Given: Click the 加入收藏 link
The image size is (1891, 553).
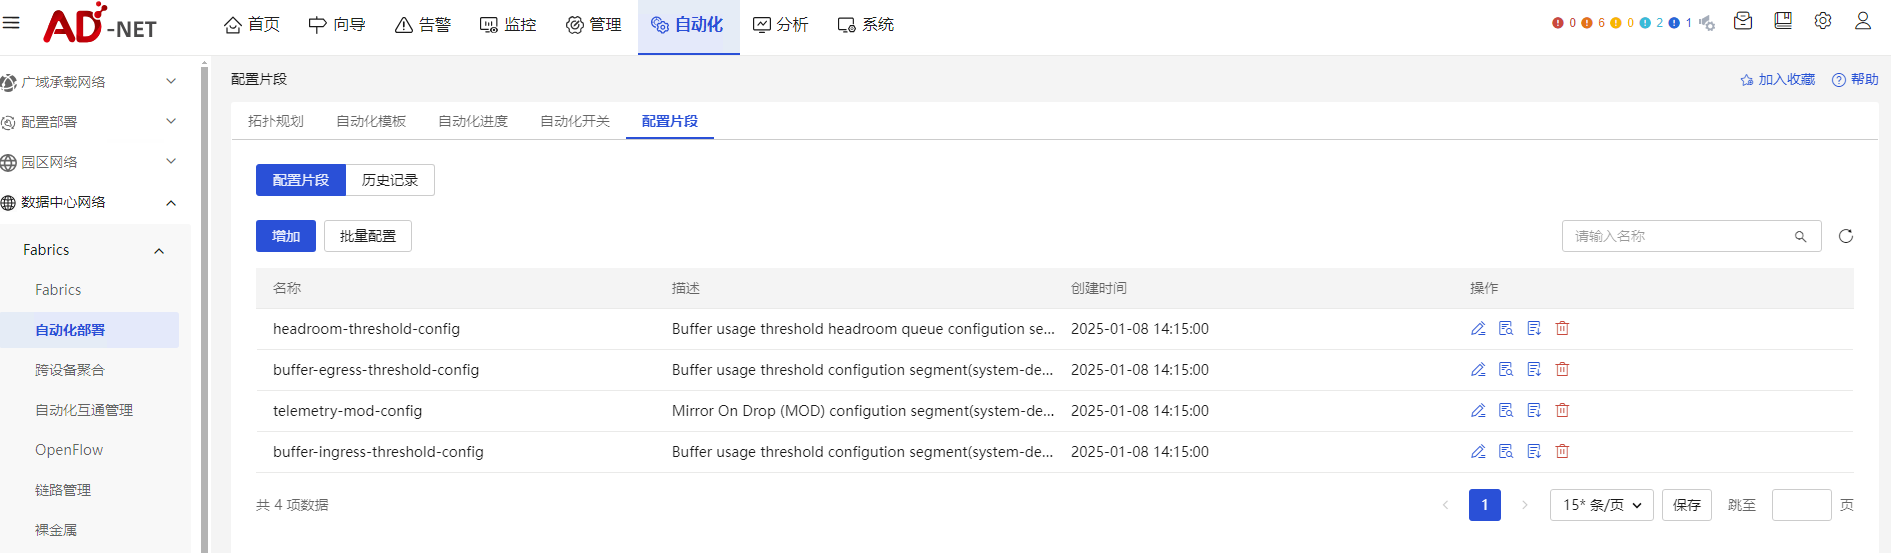Looking at the screenshot, I should coord(1778,80).
